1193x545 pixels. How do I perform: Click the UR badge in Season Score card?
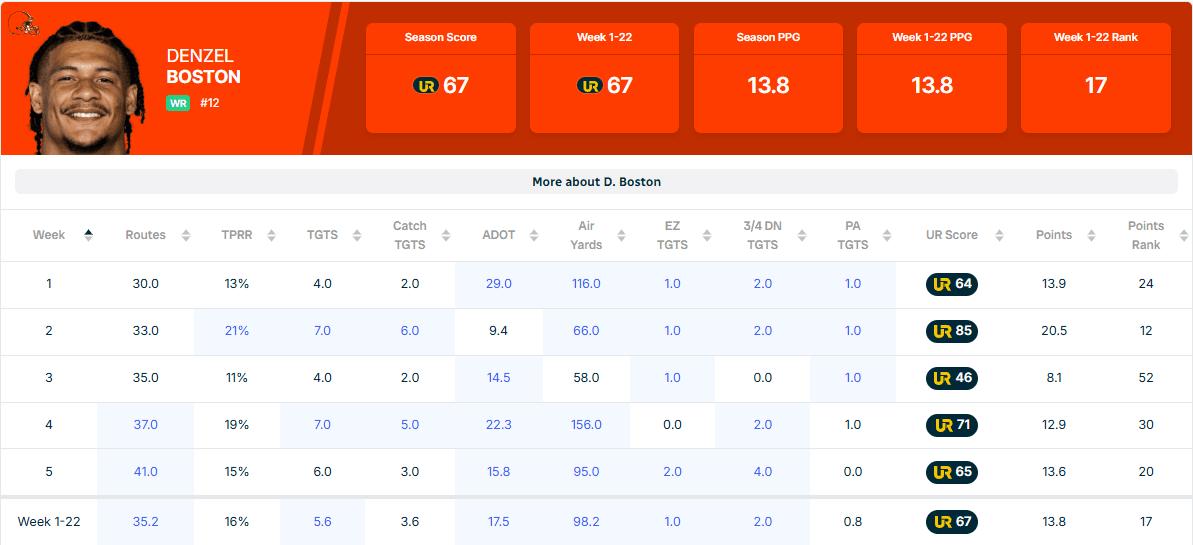[425, 85]
